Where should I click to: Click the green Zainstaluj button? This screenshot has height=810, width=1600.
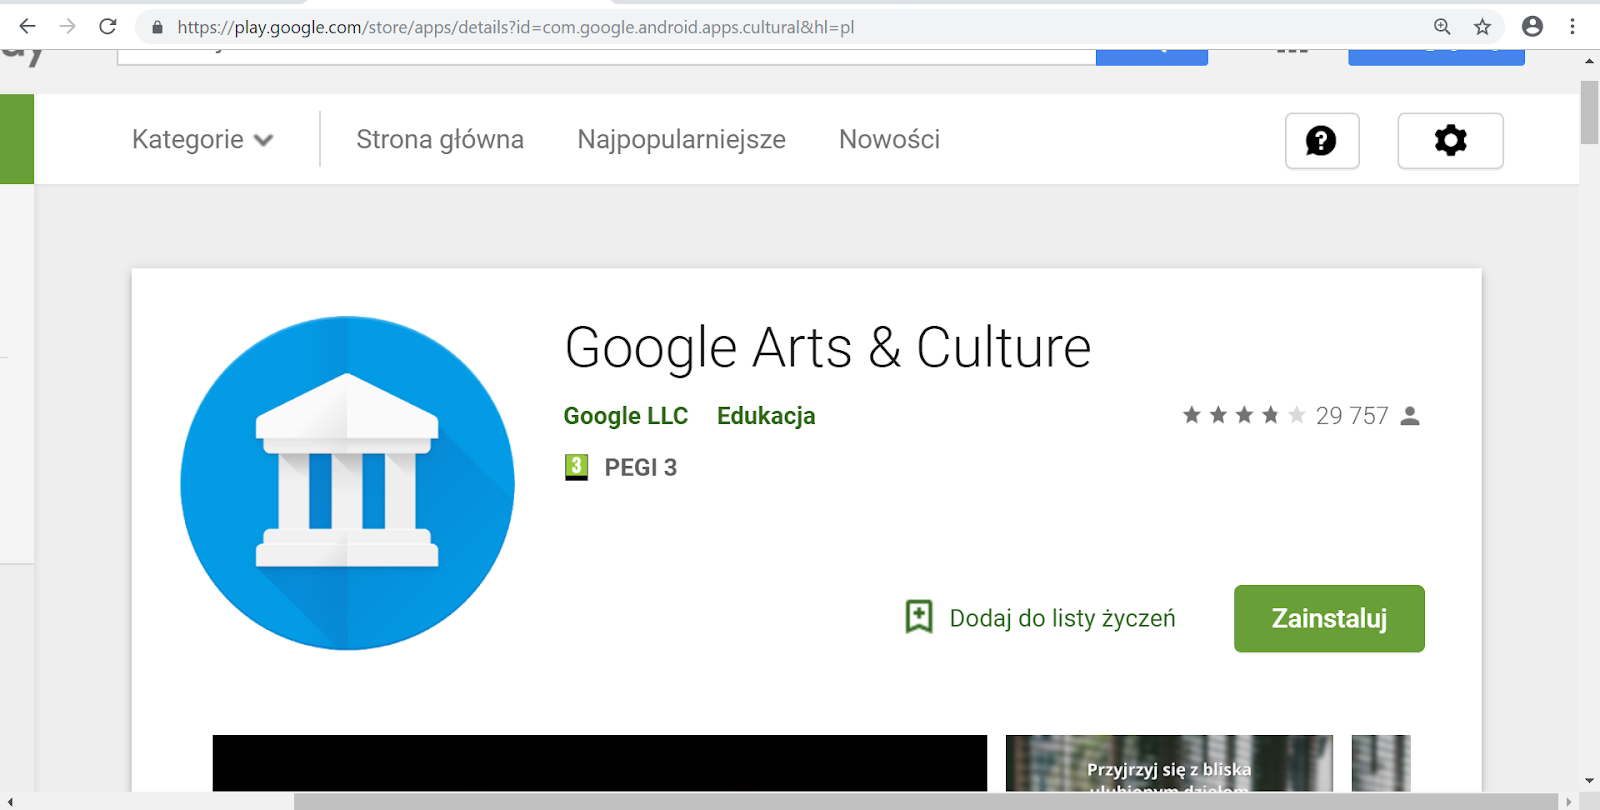coord(1329,619)
